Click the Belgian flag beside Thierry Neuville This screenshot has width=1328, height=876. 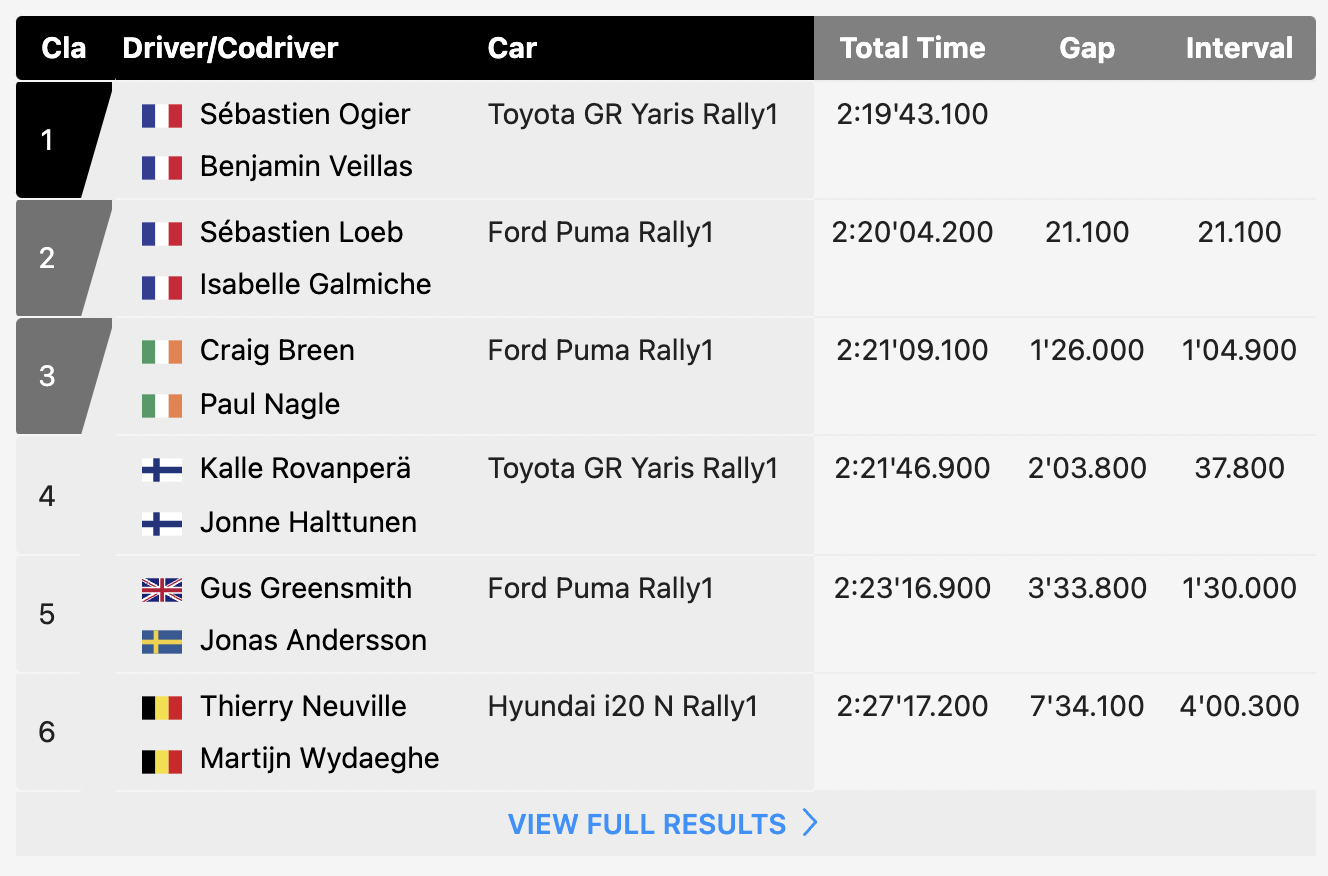162,708
